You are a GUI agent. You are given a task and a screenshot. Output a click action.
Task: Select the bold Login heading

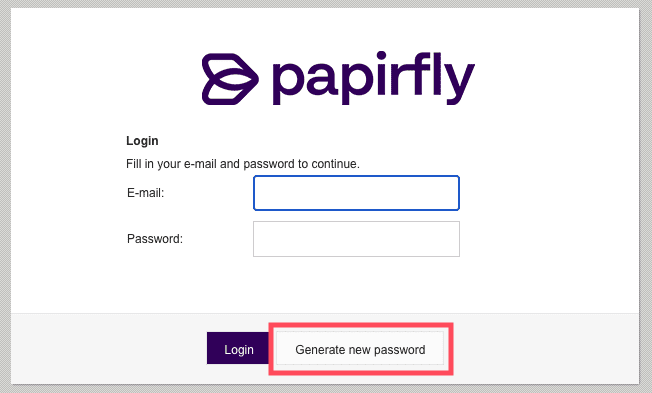pos(142,141)
